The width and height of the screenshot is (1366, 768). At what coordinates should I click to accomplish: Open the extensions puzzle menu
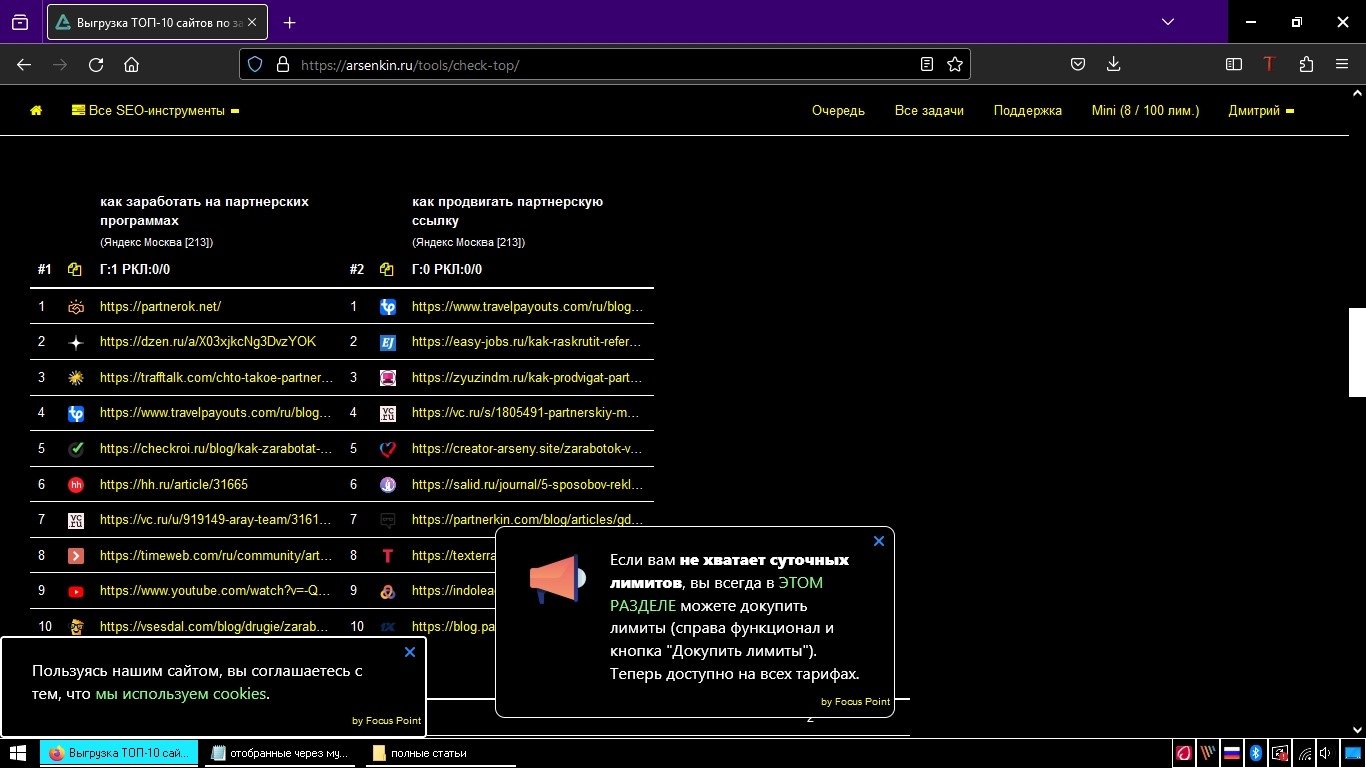point(1306,64)
